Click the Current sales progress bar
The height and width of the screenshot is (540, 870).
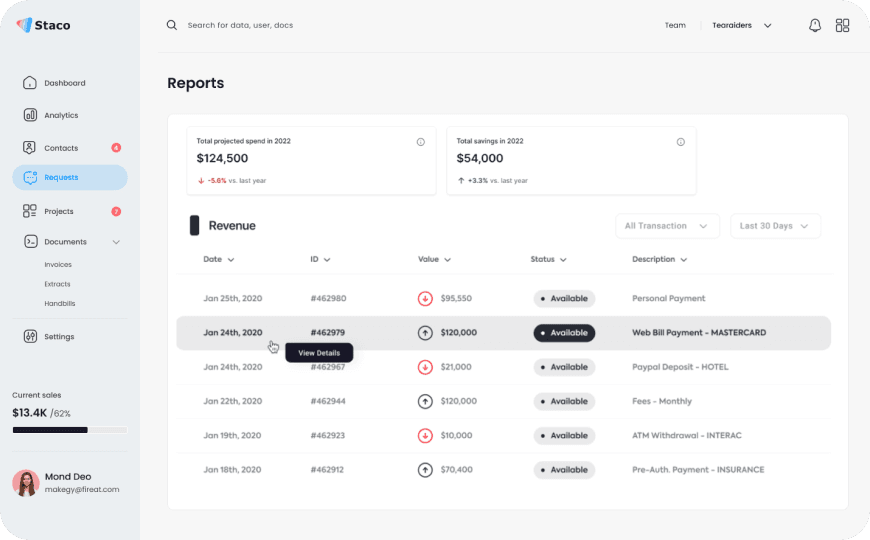tap(70, 430)
